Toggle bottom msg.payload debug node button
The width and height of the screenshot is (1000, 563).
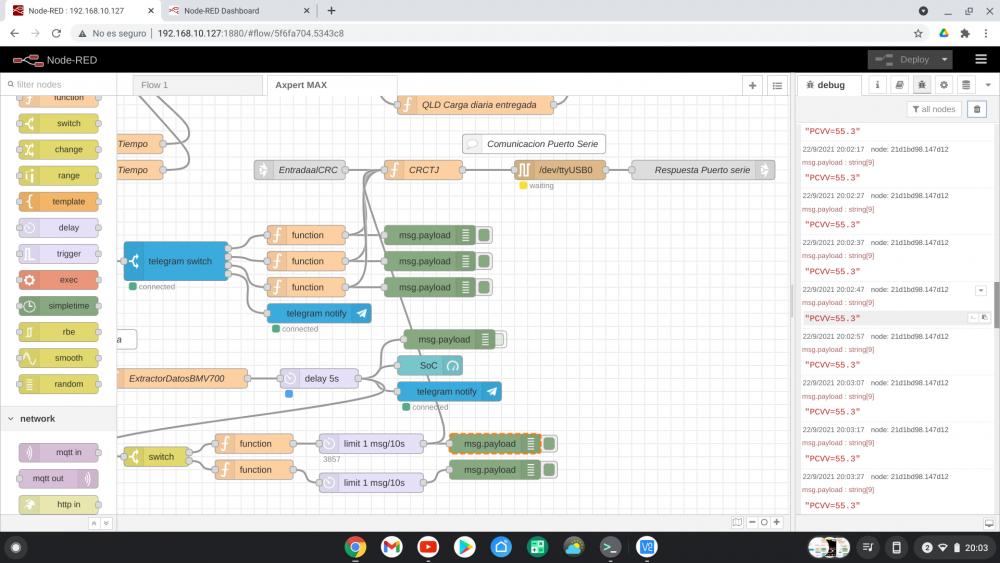[550, 470]
